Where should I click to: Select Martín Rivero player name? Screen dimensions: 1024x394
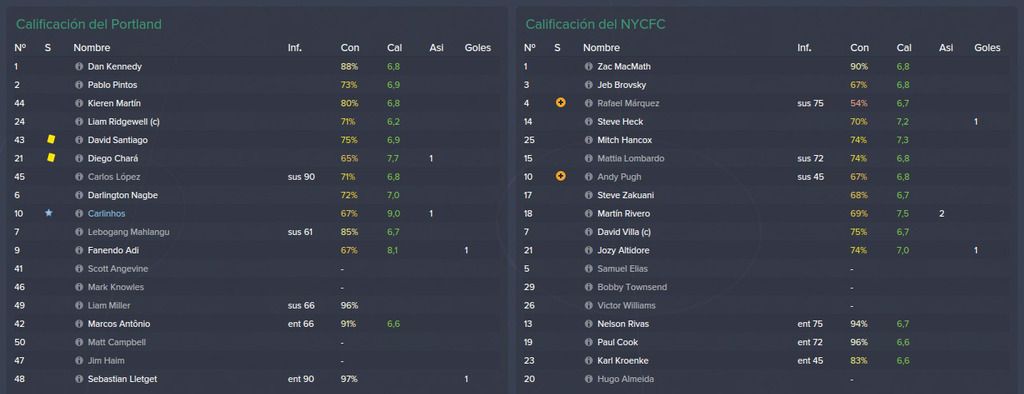[623, 214]
